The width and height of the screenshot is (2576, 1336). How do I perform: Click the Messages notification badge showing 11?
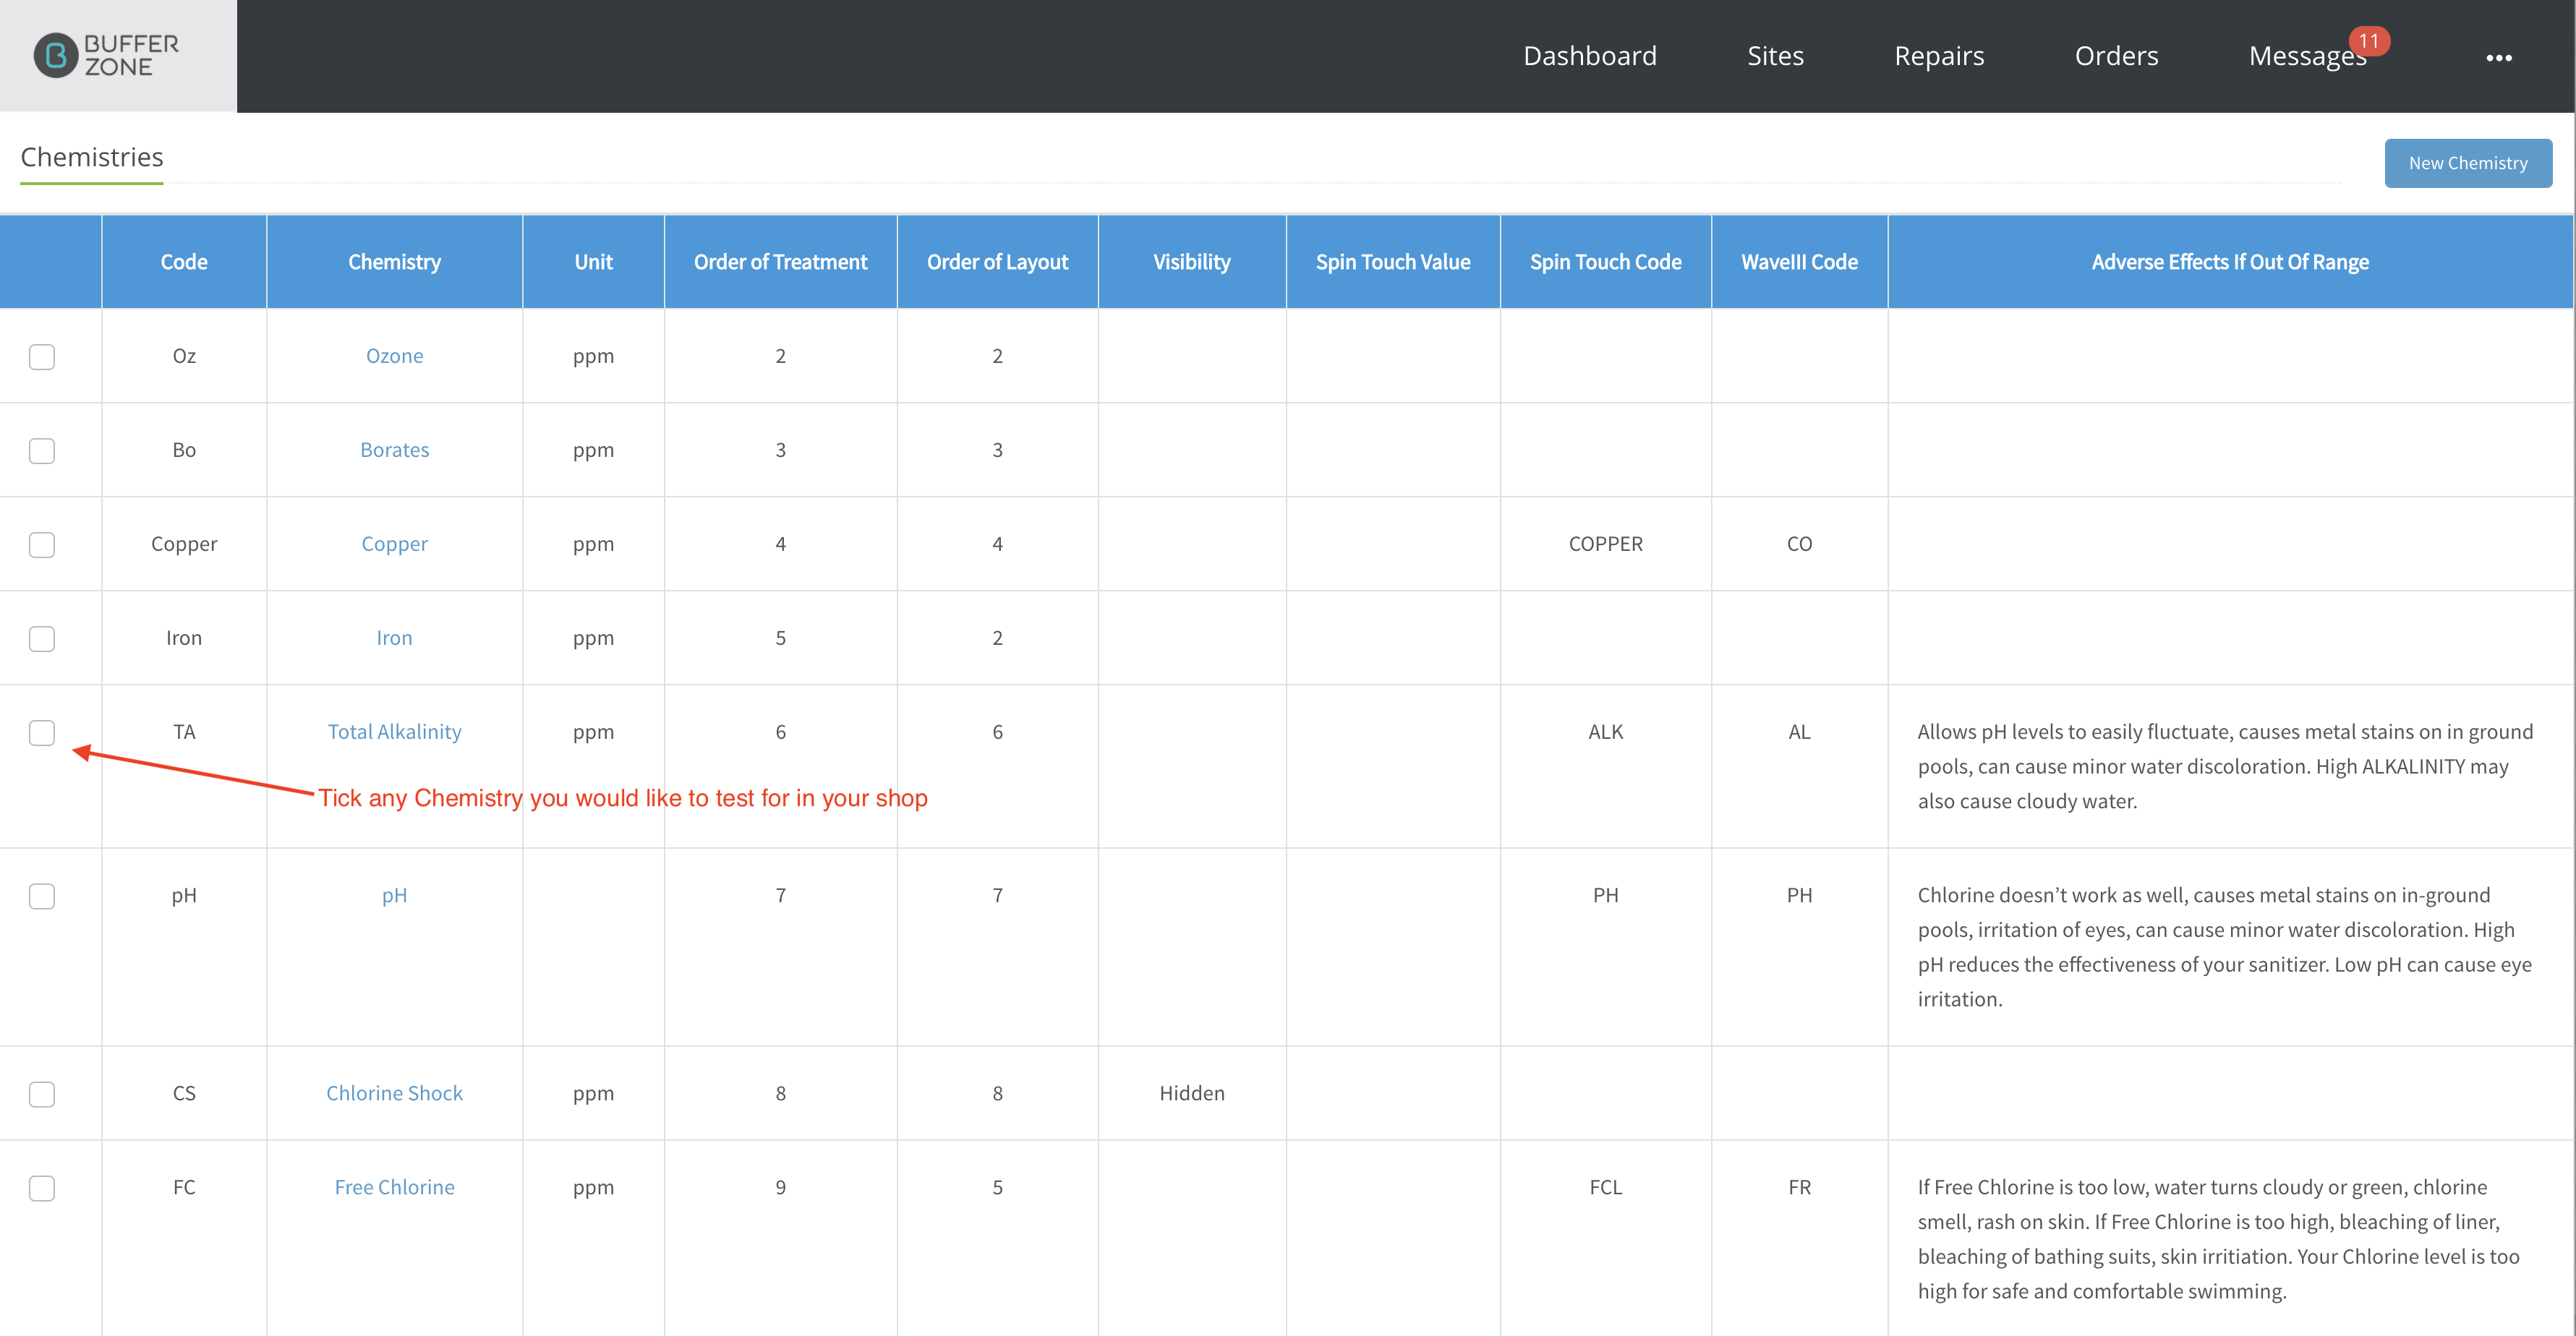[2368, 41]
